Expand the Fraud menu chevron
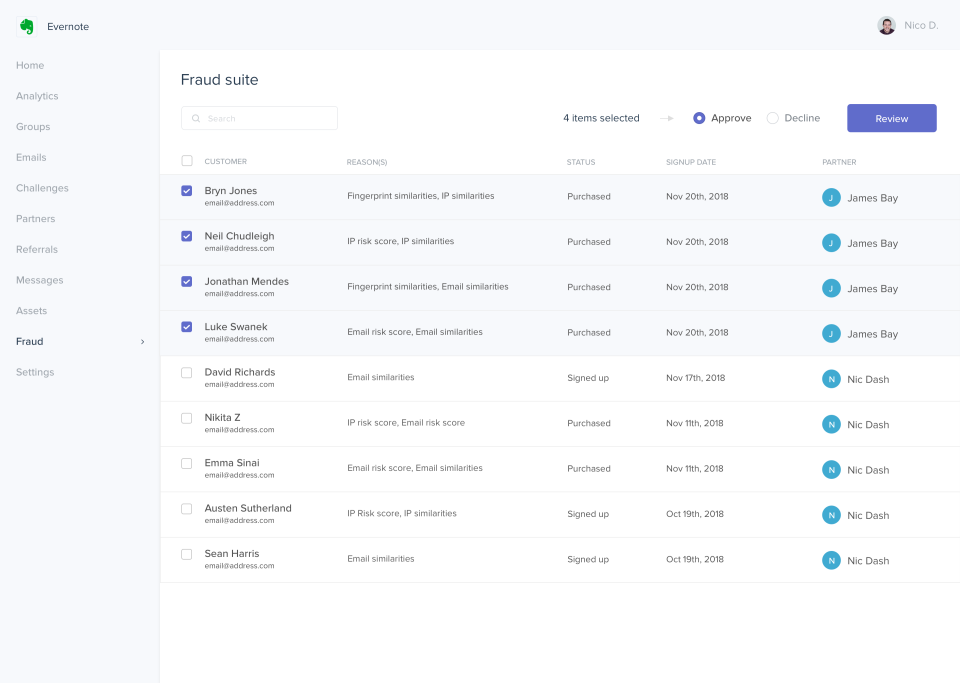Screen dimensions: 960x683 click(x=142, y=342)
